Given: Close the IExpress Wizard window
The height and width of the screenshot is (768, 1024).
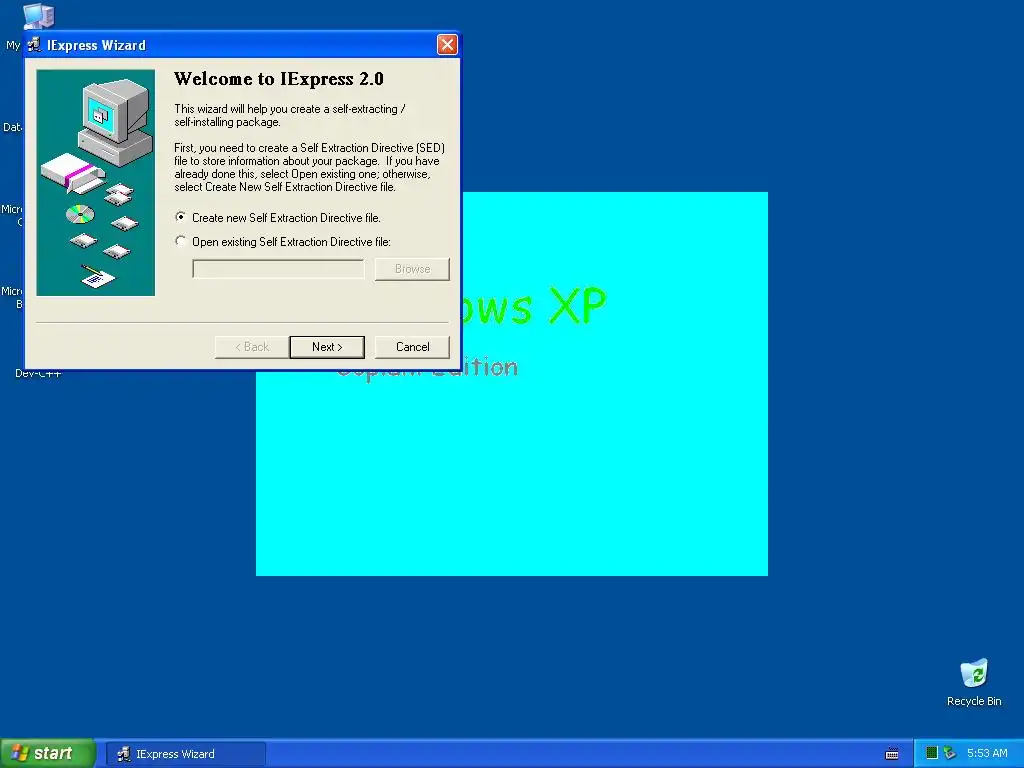Looking at the screenshot, I should click(x=447, y=44).
